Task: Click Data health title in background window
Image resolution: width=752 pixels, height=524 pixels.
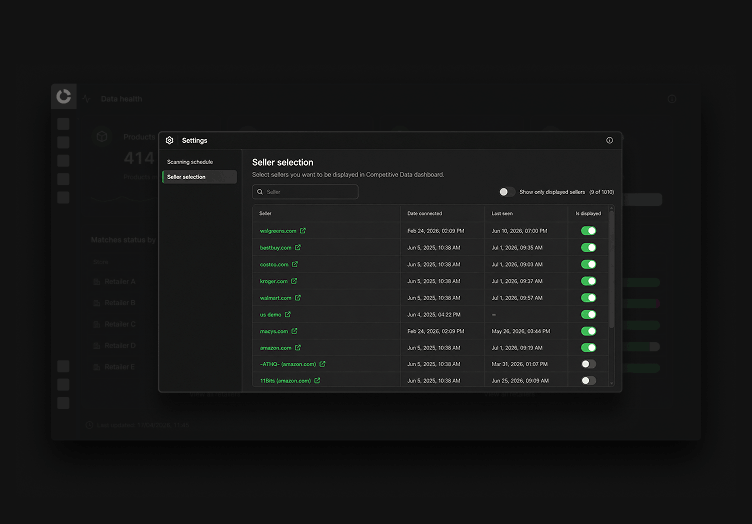Action: [121, 99]
